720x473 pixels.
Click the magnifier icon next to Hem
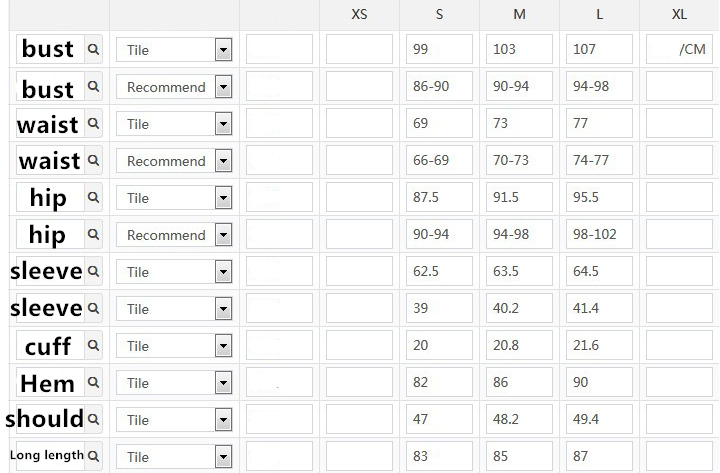(93, 382)
